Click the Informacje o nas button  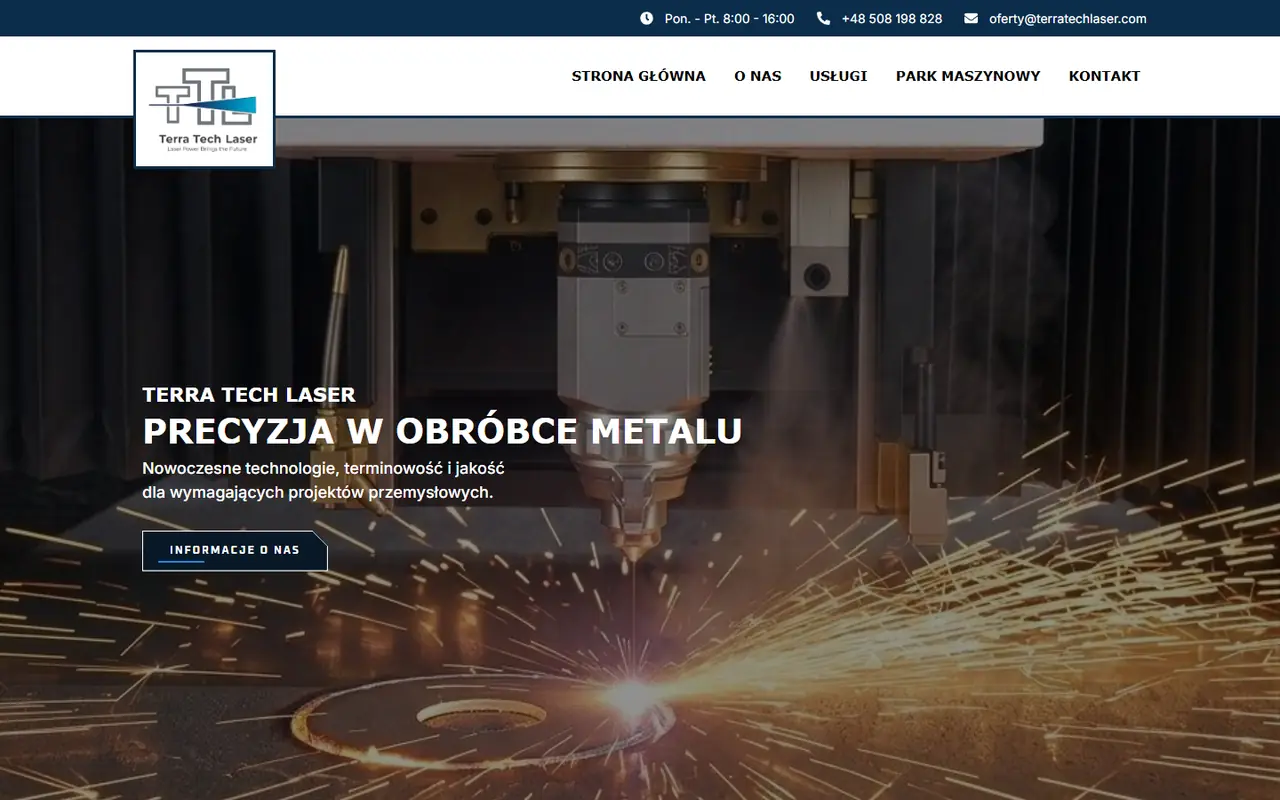pos(235,551)
